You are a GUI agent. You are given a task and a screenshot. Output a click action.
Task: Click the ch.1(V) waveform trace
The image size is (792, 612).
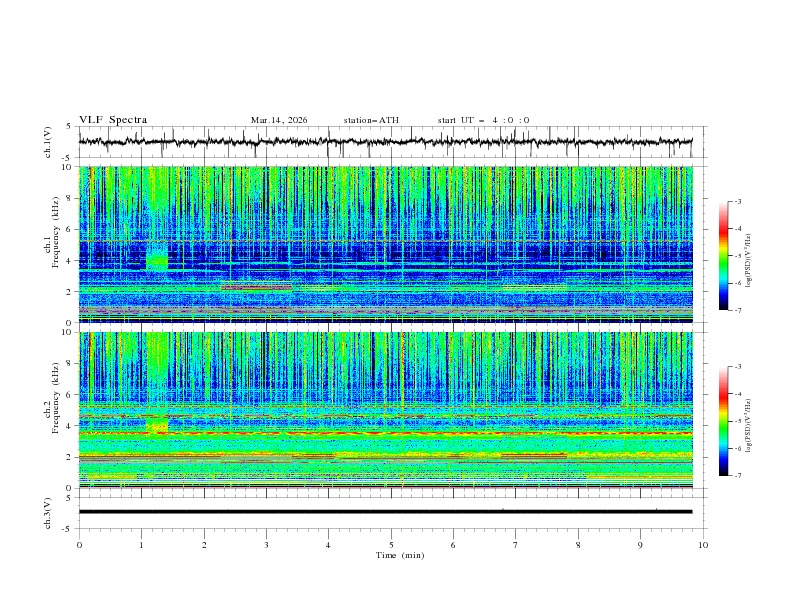pos(385,142)
